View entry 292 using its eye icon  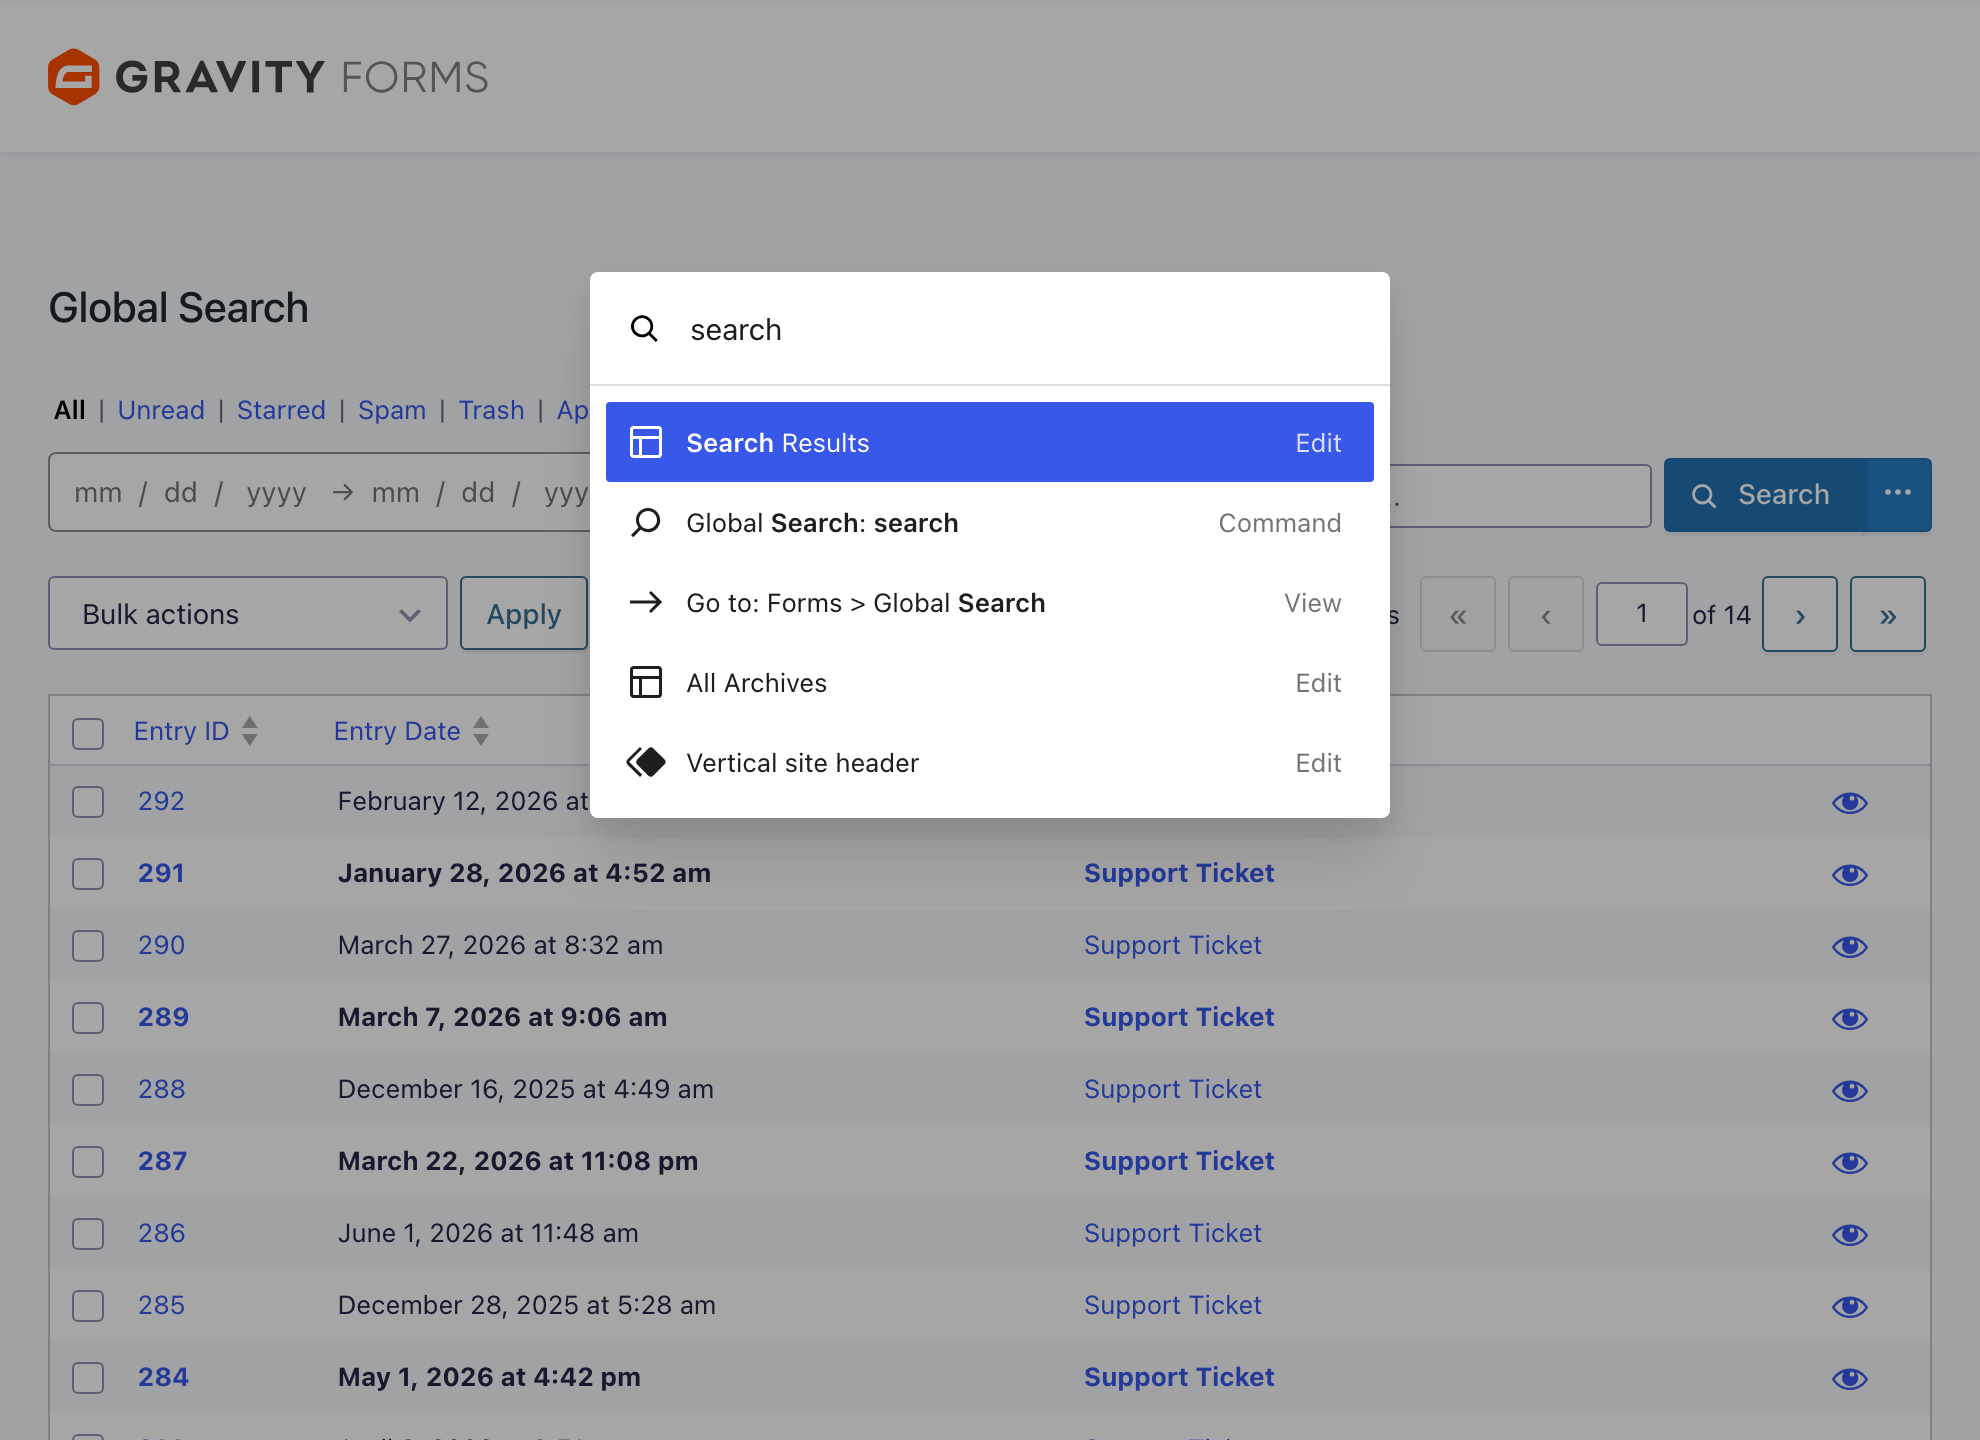1850,802
